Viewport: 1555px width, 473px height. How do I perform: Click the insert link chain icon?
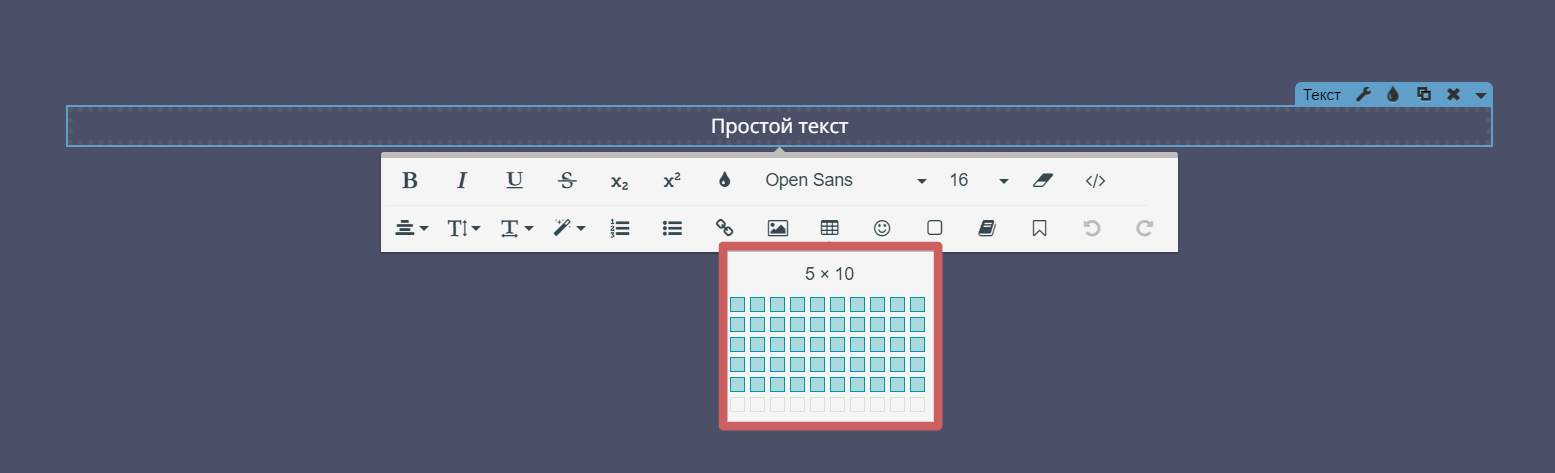pyautogui.click(x=724, y=228)
